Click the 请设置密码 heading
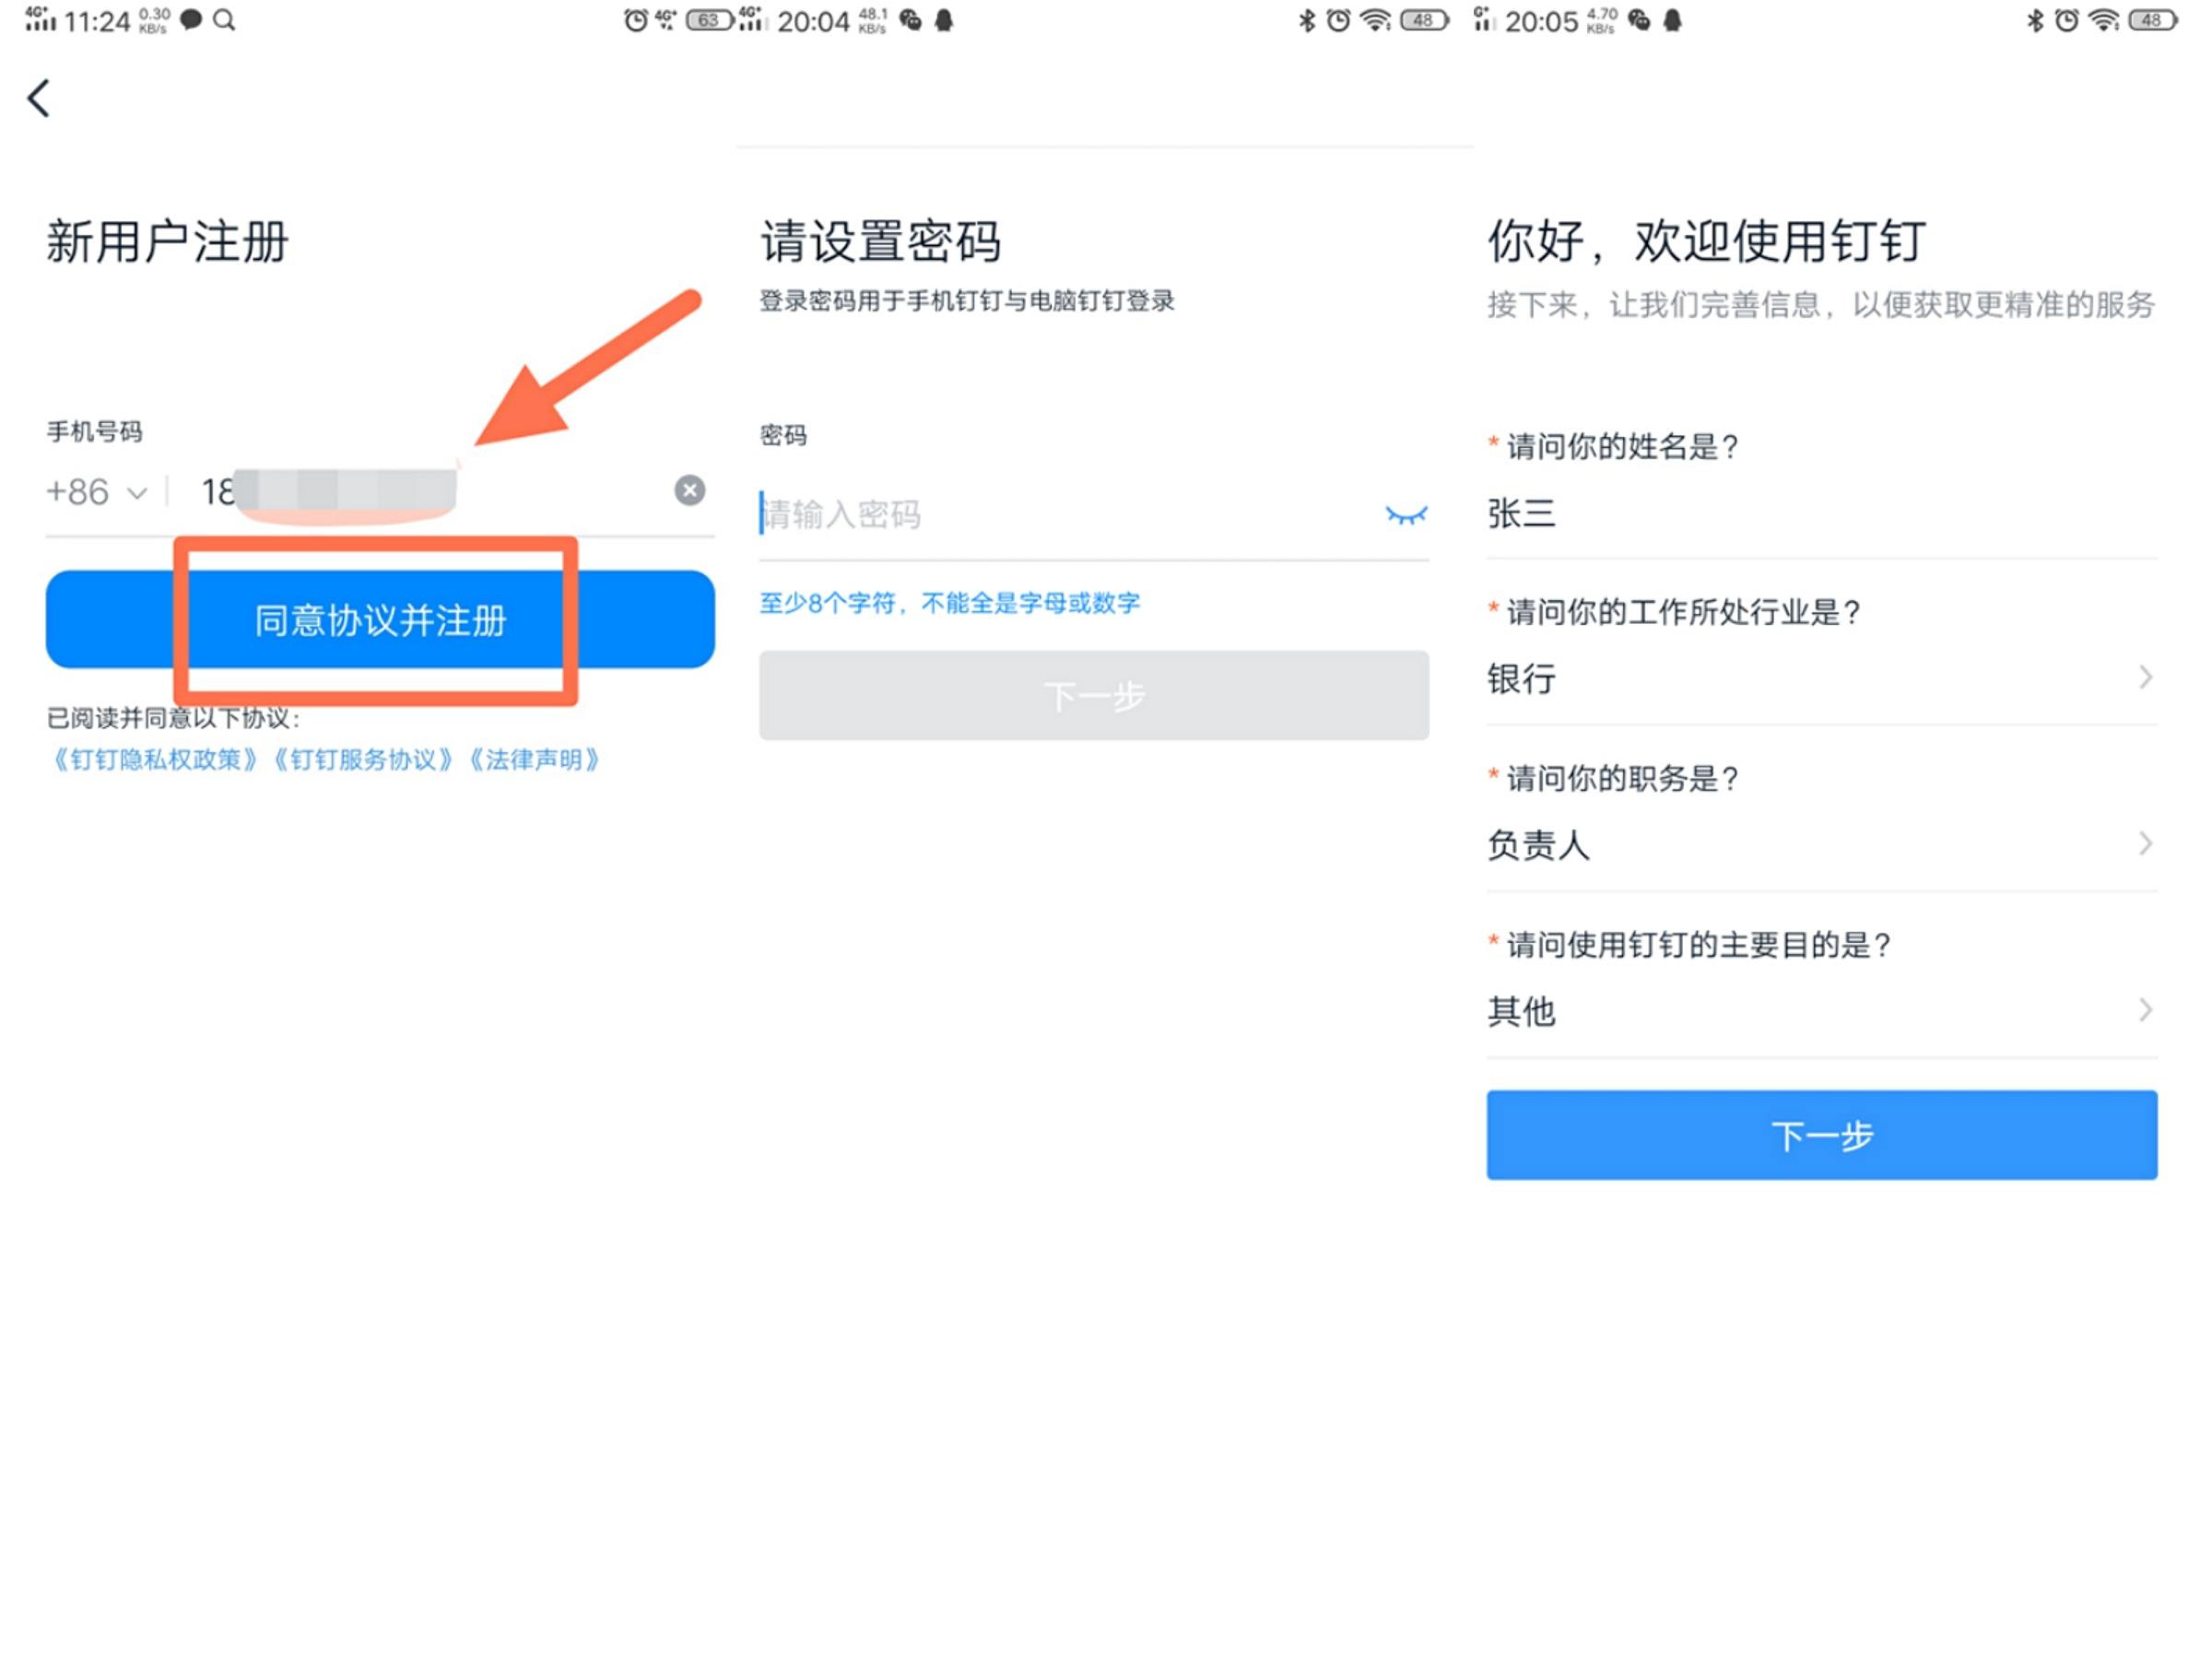Image resolution: width=2212 pixels, height=1659 pixels. pos(880,242)
